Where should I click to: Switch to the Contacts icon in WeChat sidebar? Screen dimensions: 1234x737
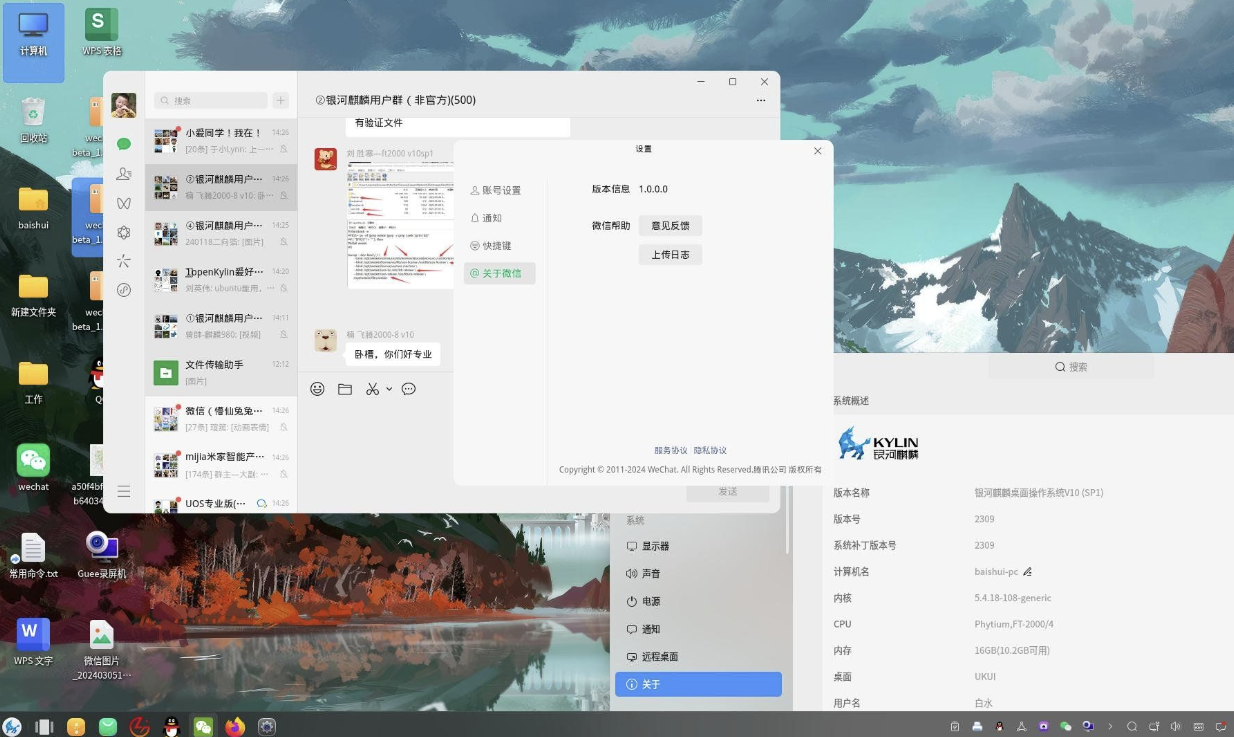coord(123,174)
